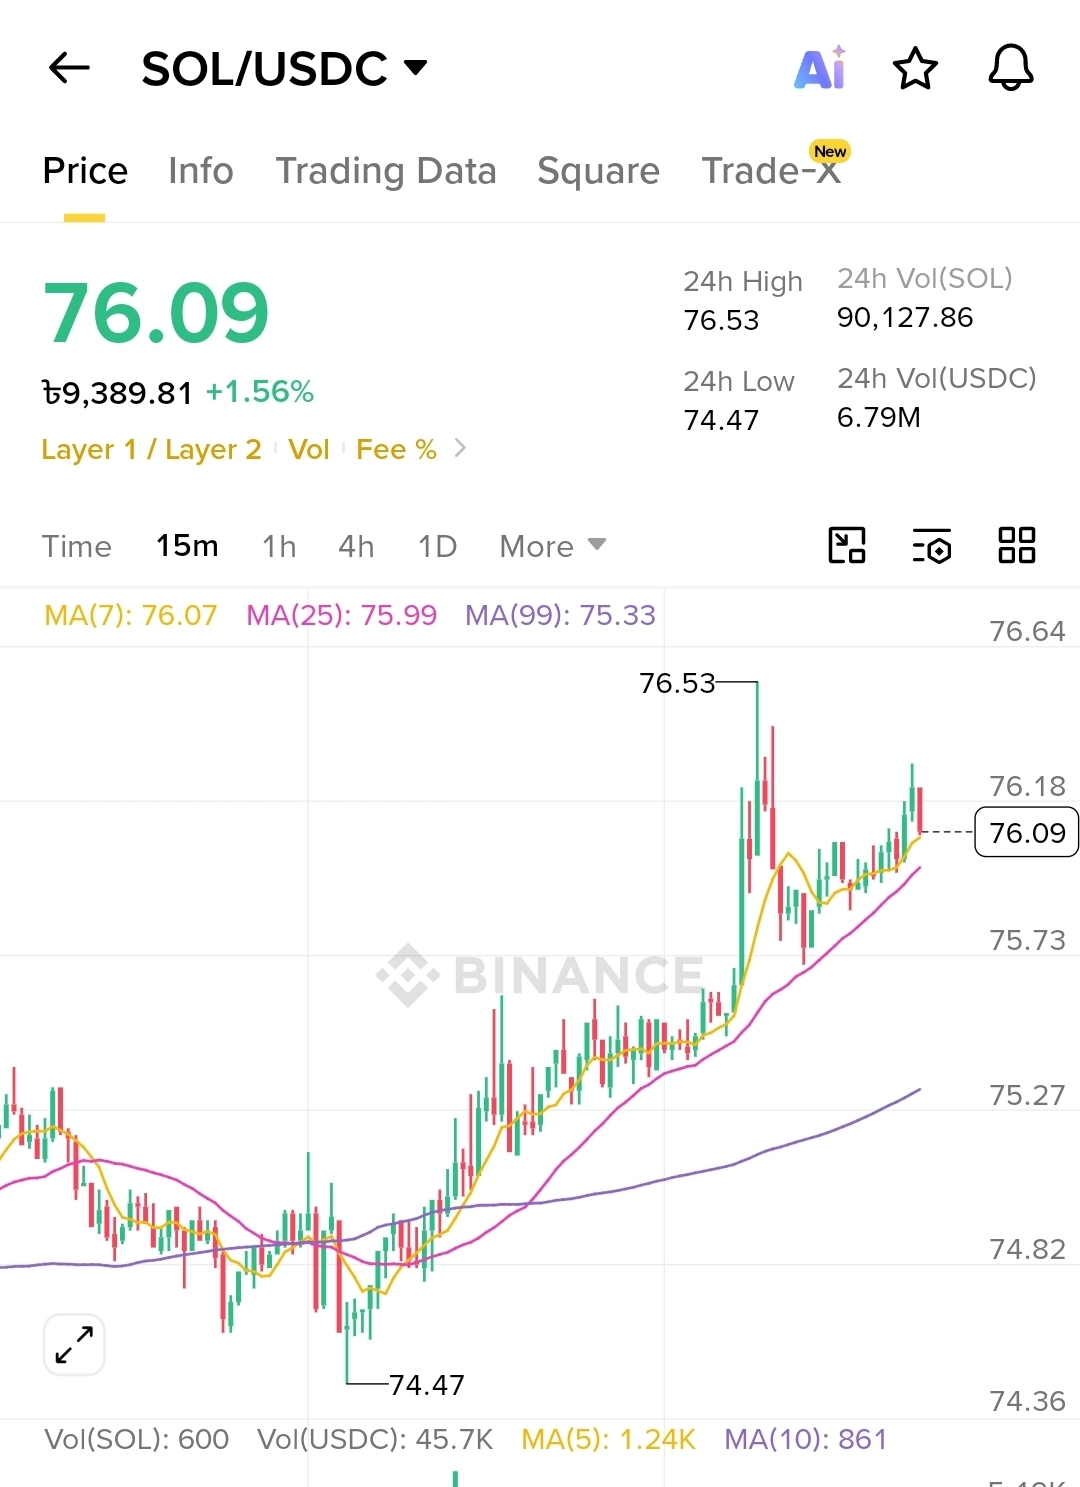This screenshot has height=1487, width=1080.
Task: Add pair to favorites with star icon
Action: (x=915, y=69)
